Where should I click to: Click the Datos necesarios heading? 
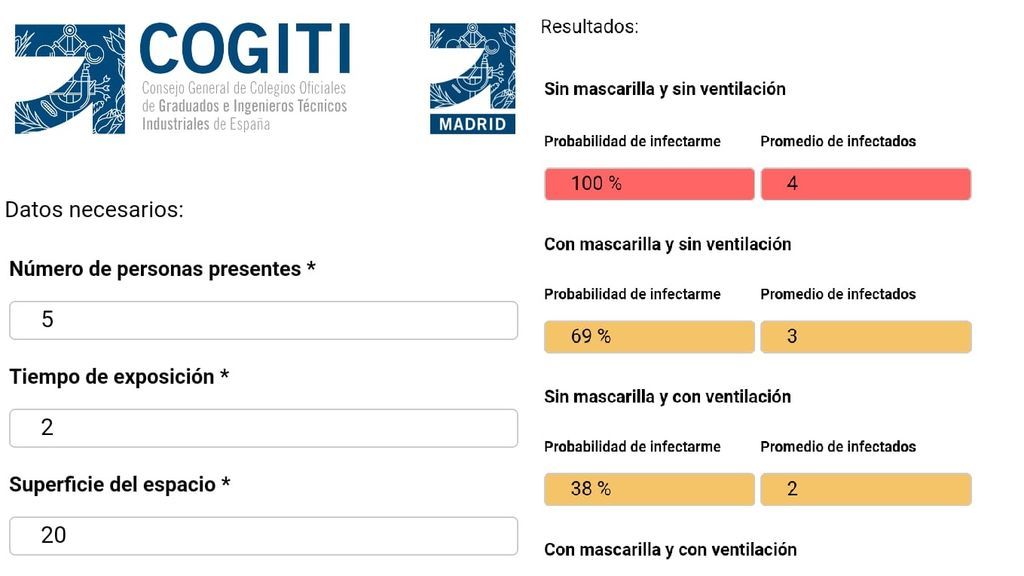click(94, 210)
